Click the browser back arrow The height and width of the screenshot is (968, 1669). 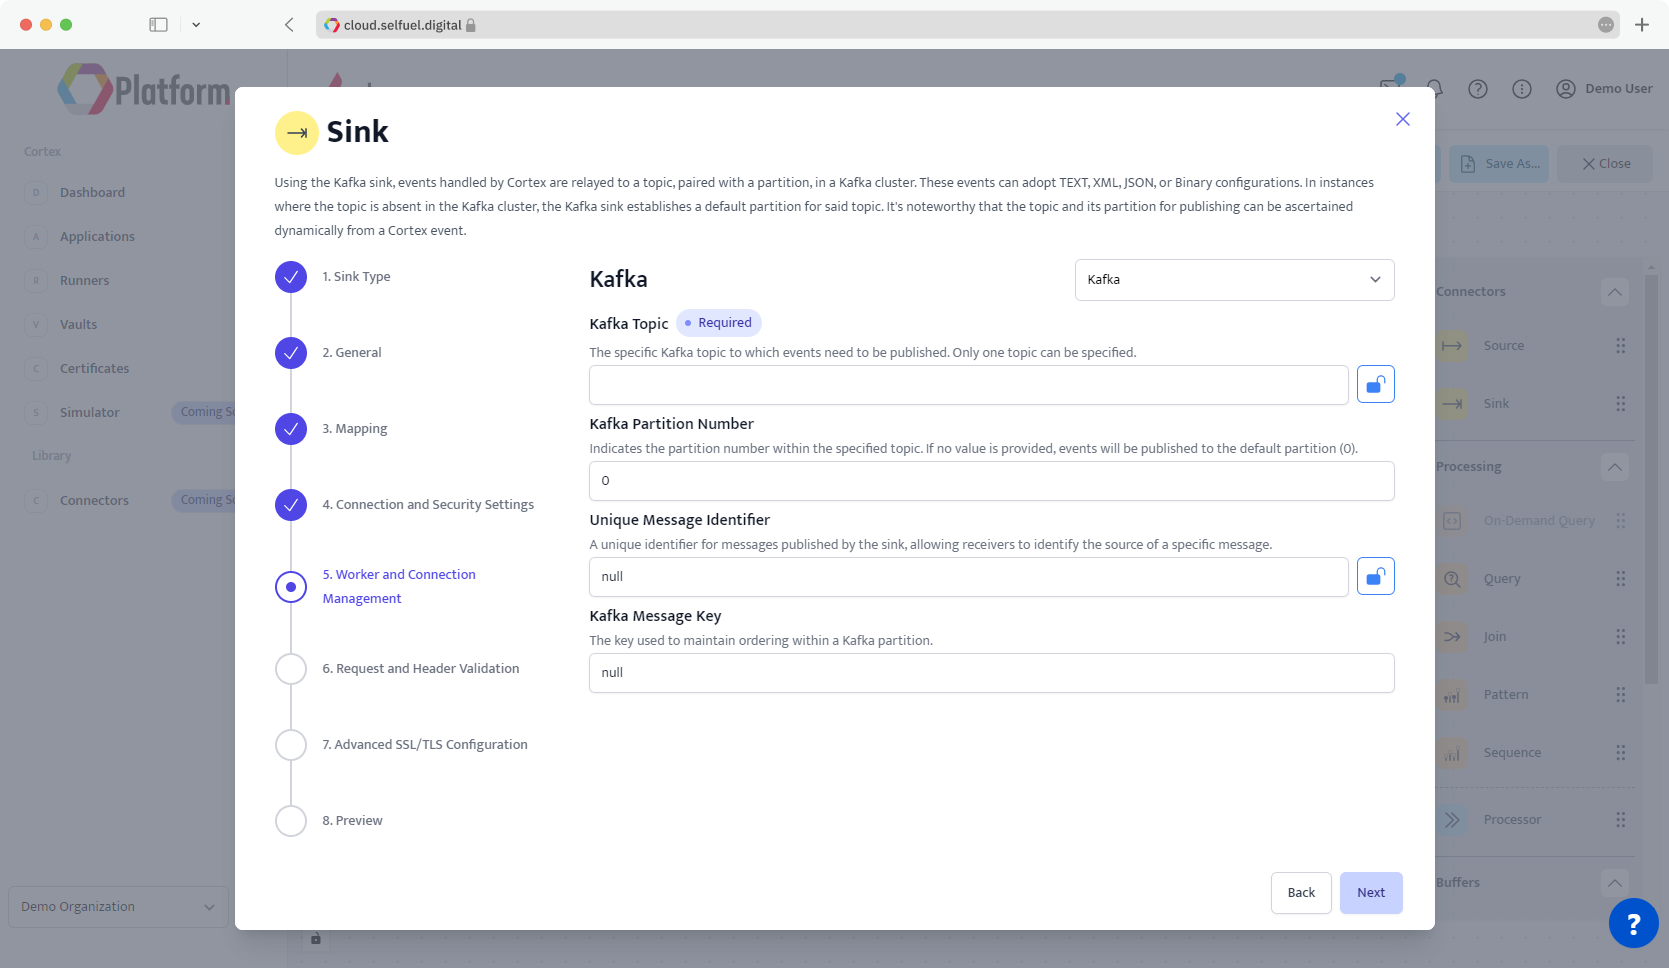tap(289, 25)
